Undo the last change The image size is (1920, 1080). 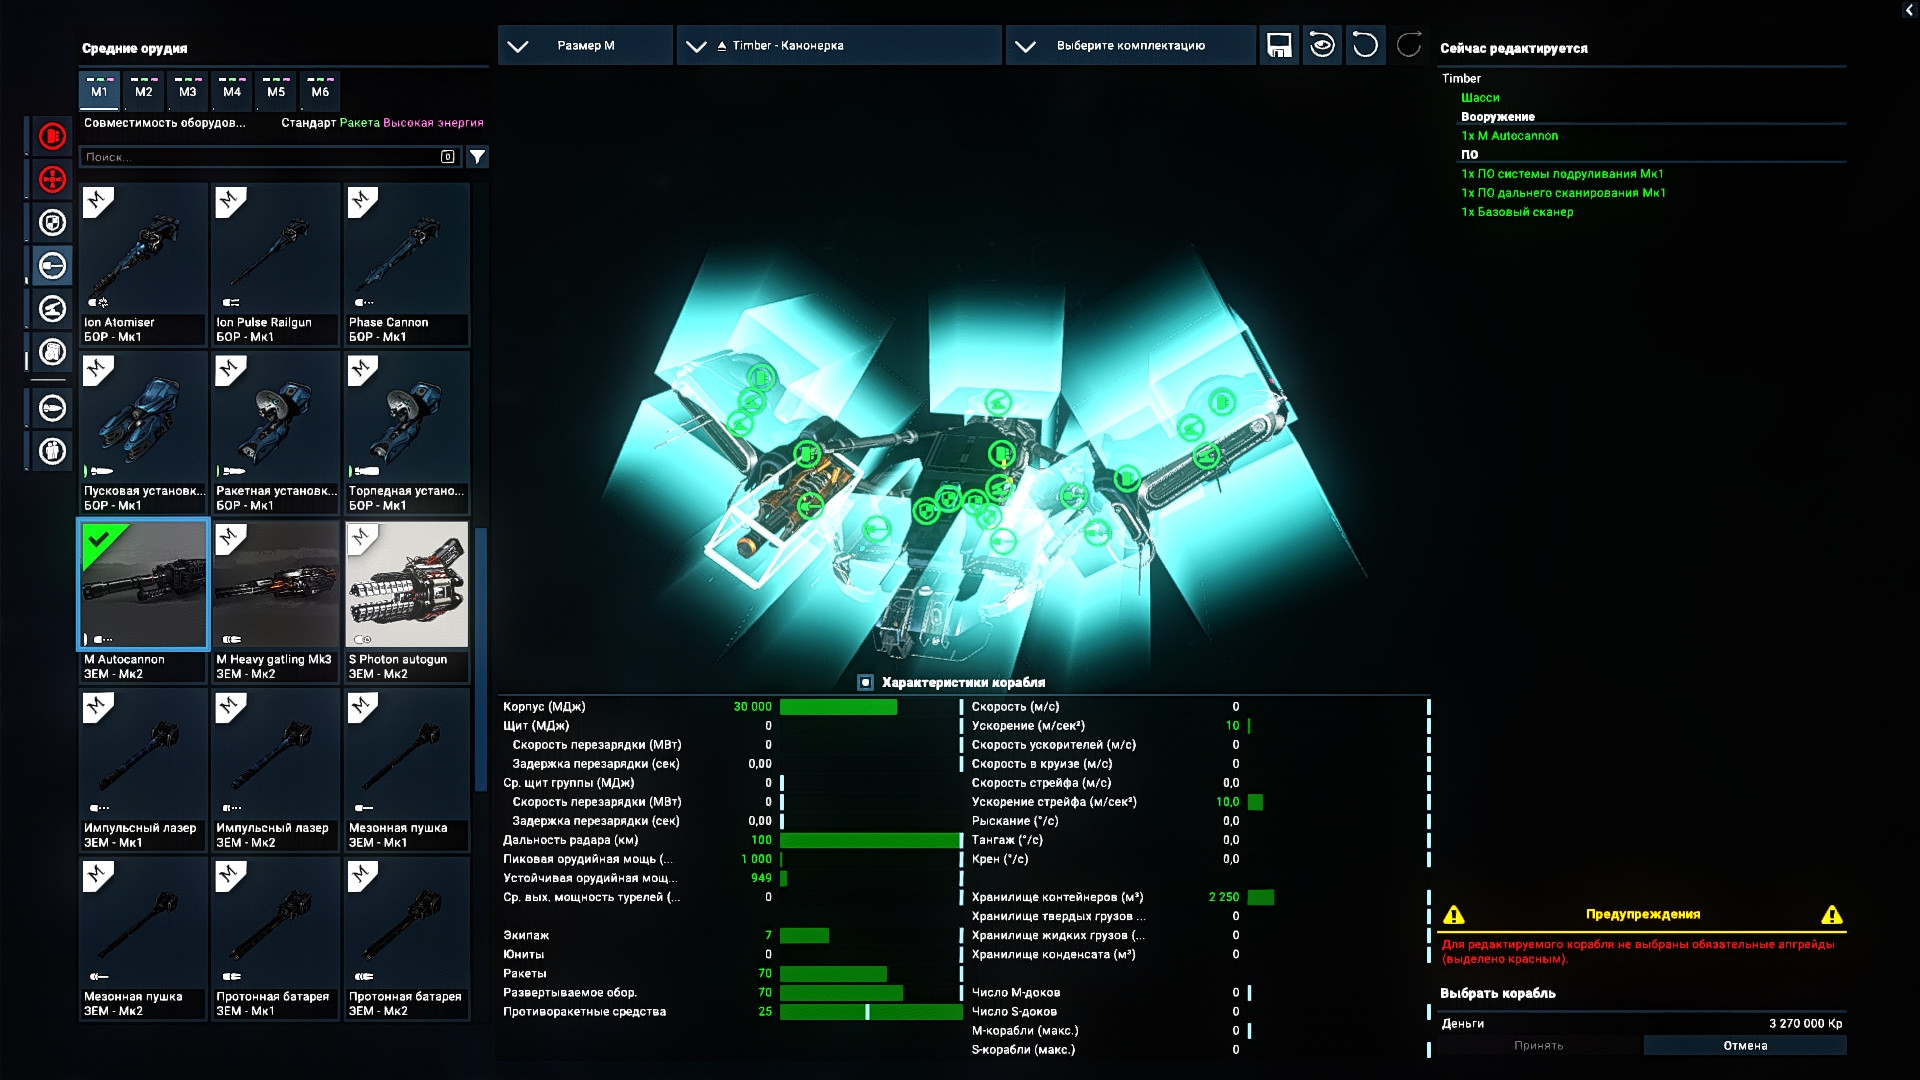point(1365,45)
